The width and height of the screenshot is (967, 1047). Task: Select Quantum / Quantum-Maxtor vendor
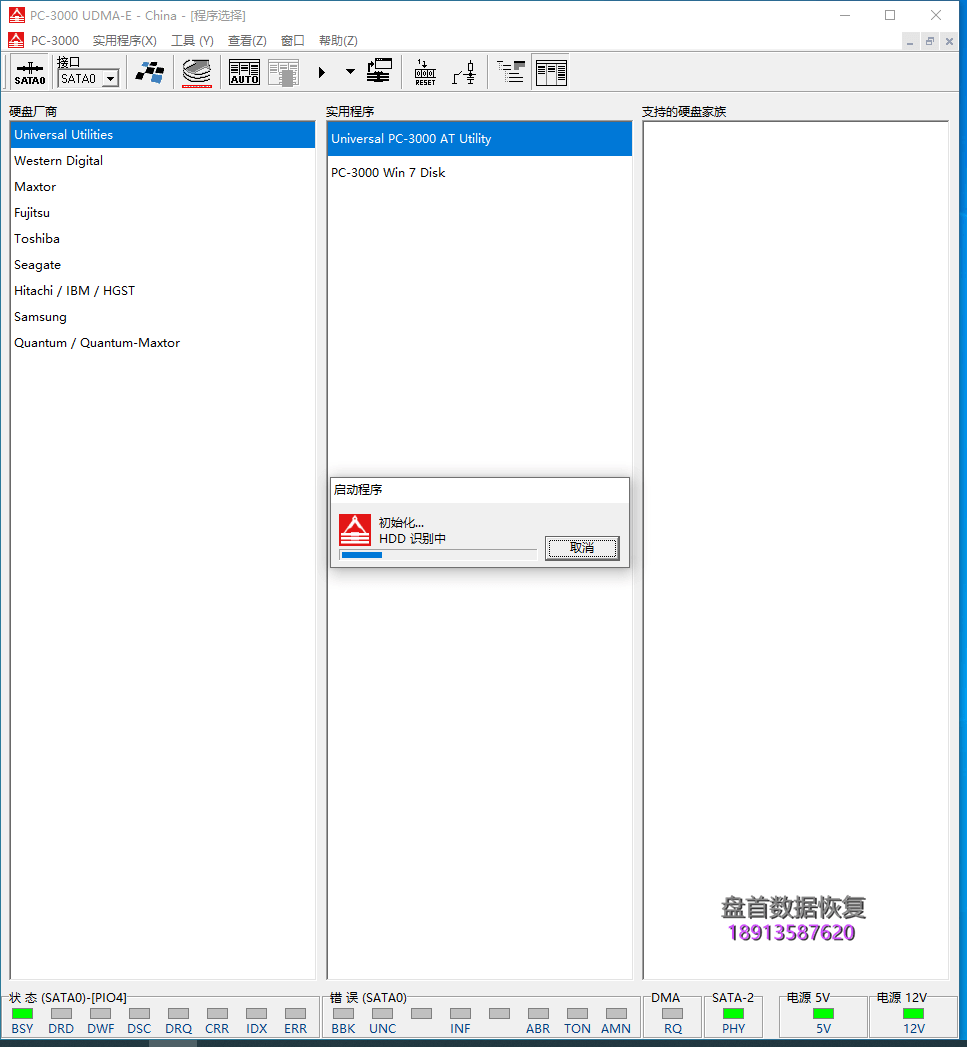[x=162, y=343]
